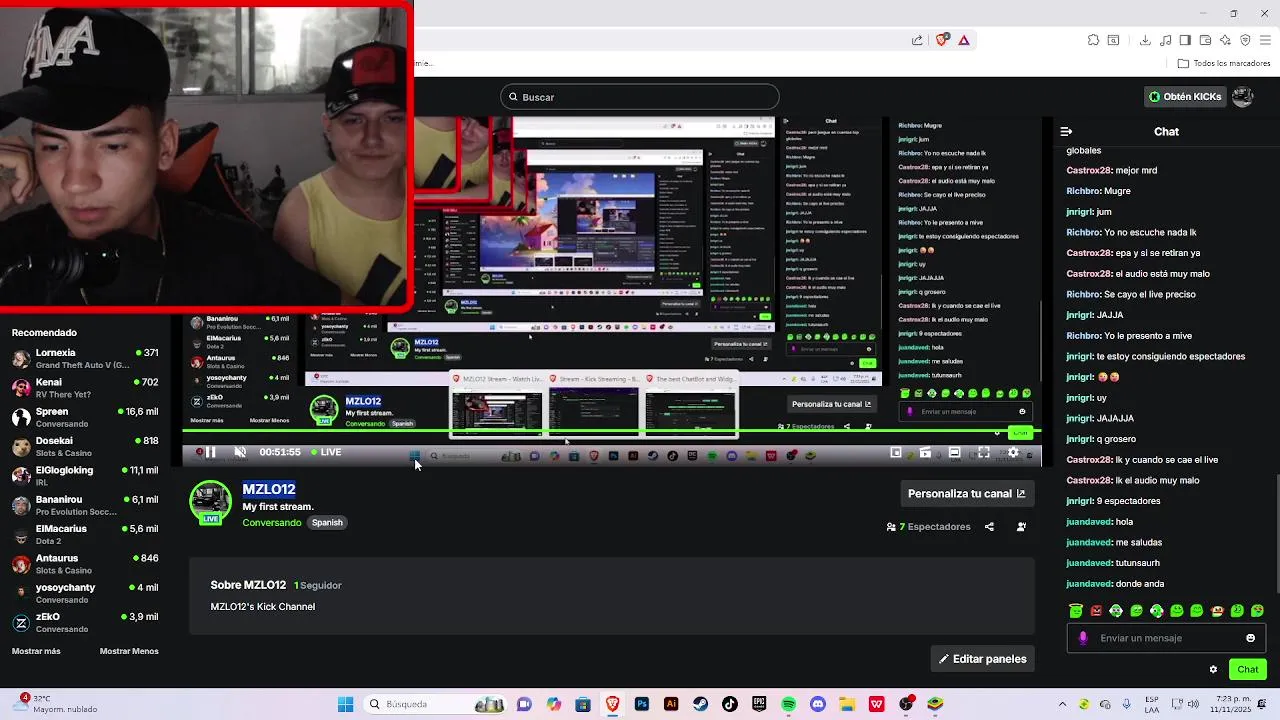Viewport: 1280px width, 720px height.
Task: Open browser extensions puzzle icon
Action: (x=1093, y=40)
